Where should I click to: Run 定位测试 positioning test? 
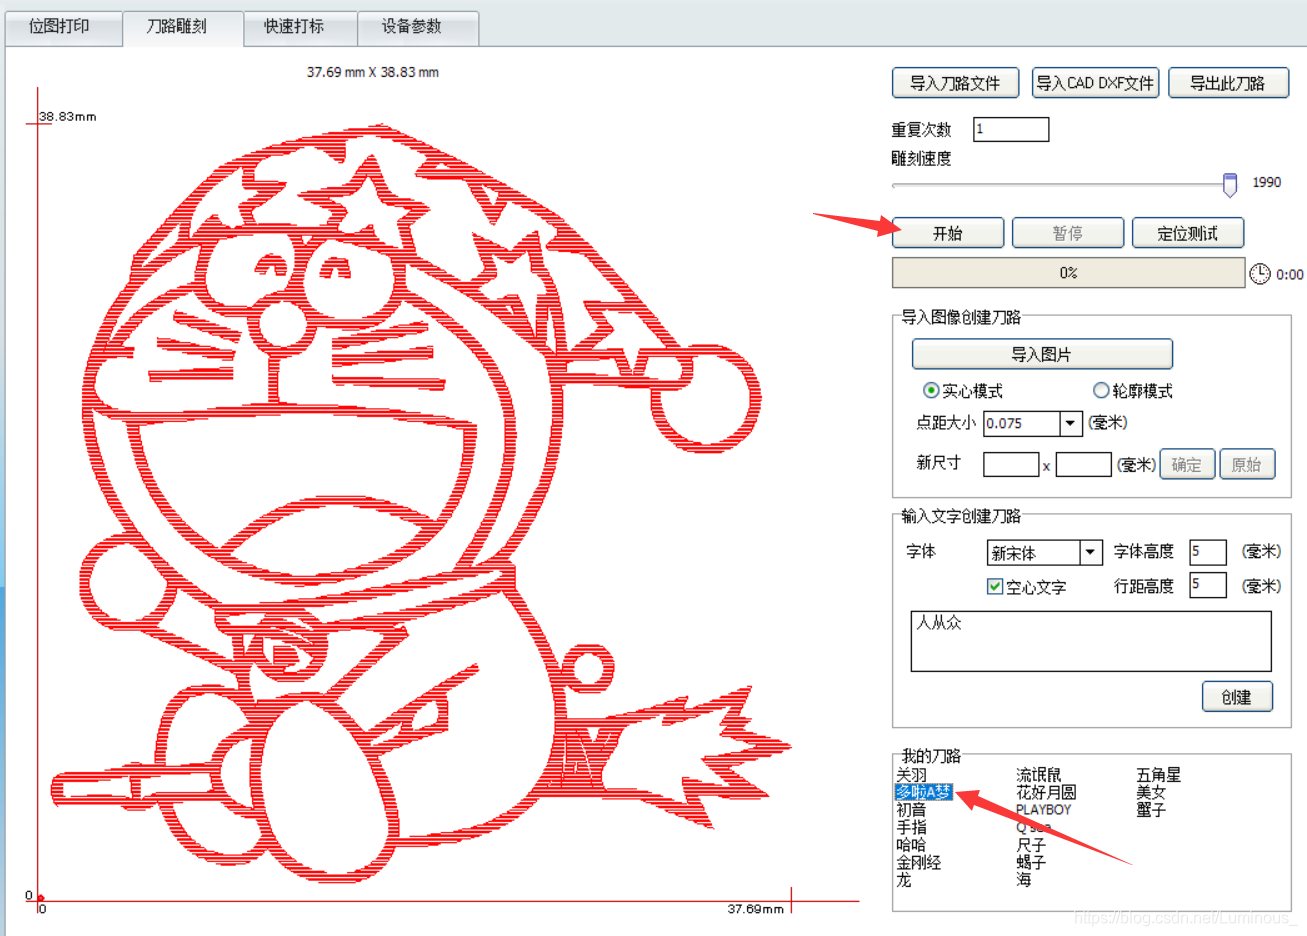point(1187,232)
